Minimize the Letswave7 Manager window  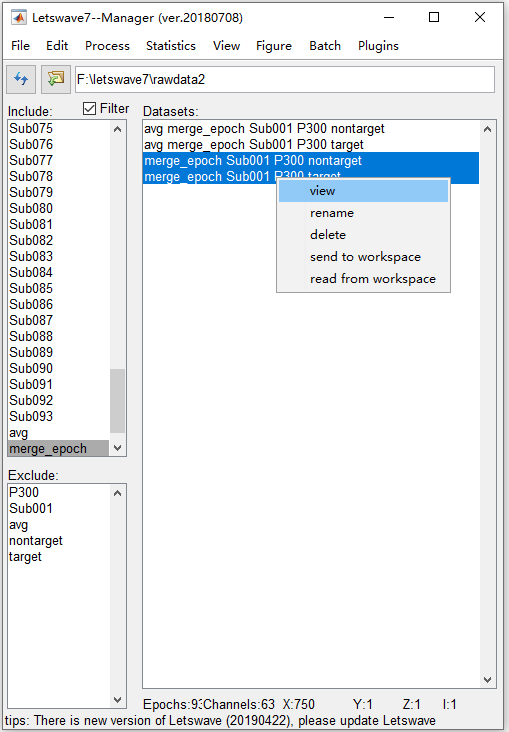389,18
